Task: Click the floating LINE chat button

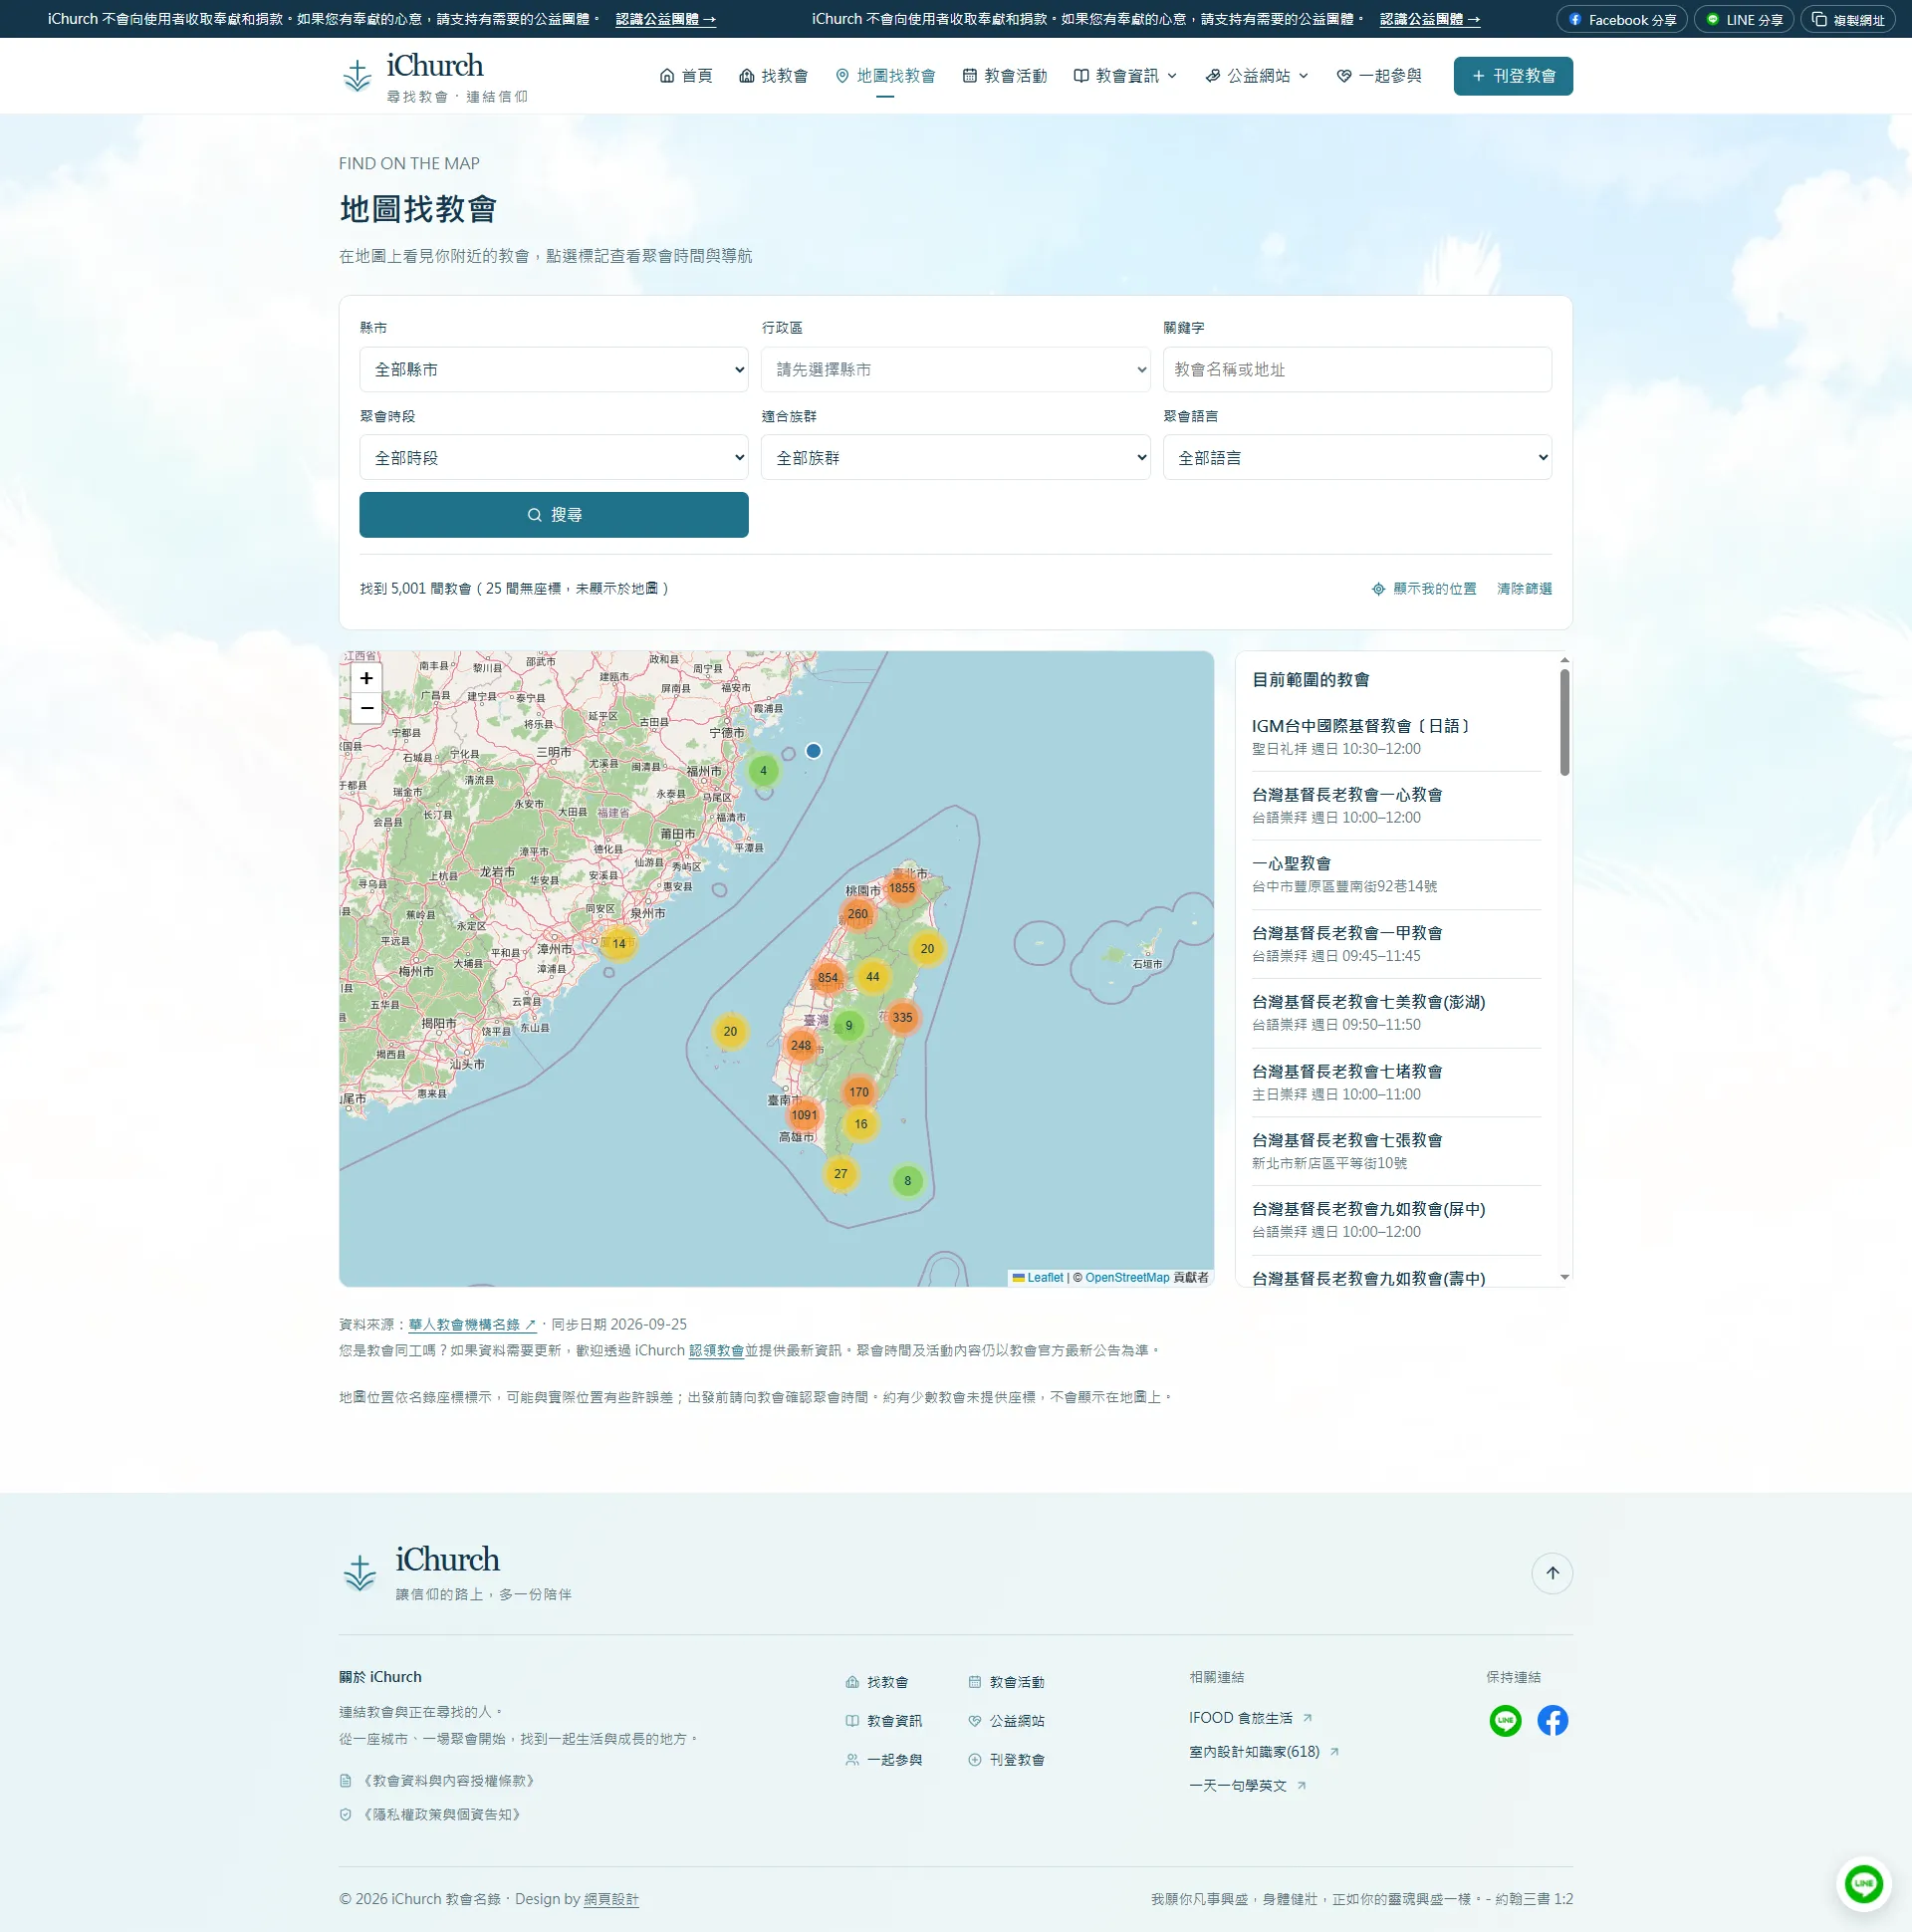Action: pos(1864,1884)
